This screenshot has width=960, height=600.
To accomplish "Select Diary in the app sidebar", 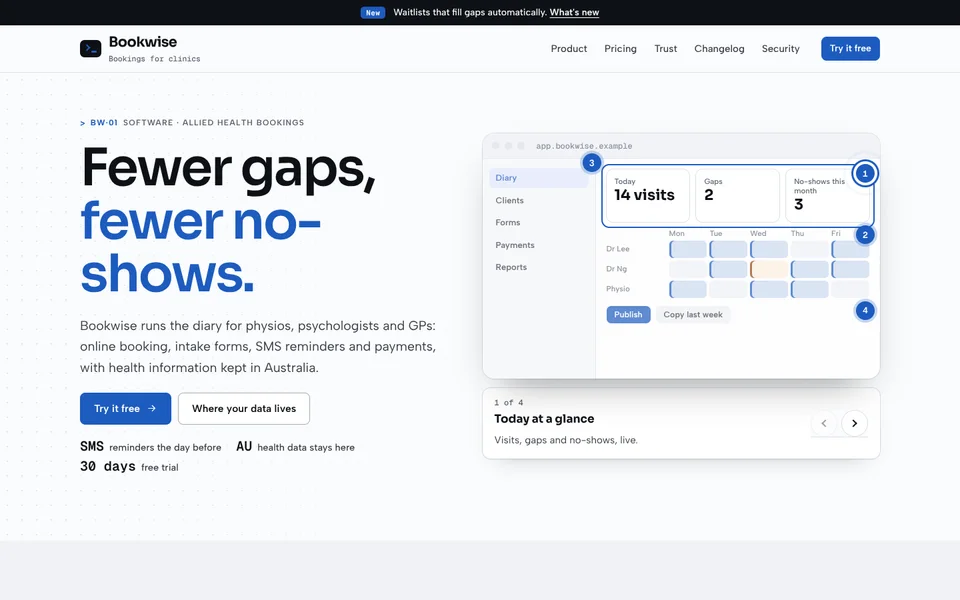I will [x=539, y=178].
